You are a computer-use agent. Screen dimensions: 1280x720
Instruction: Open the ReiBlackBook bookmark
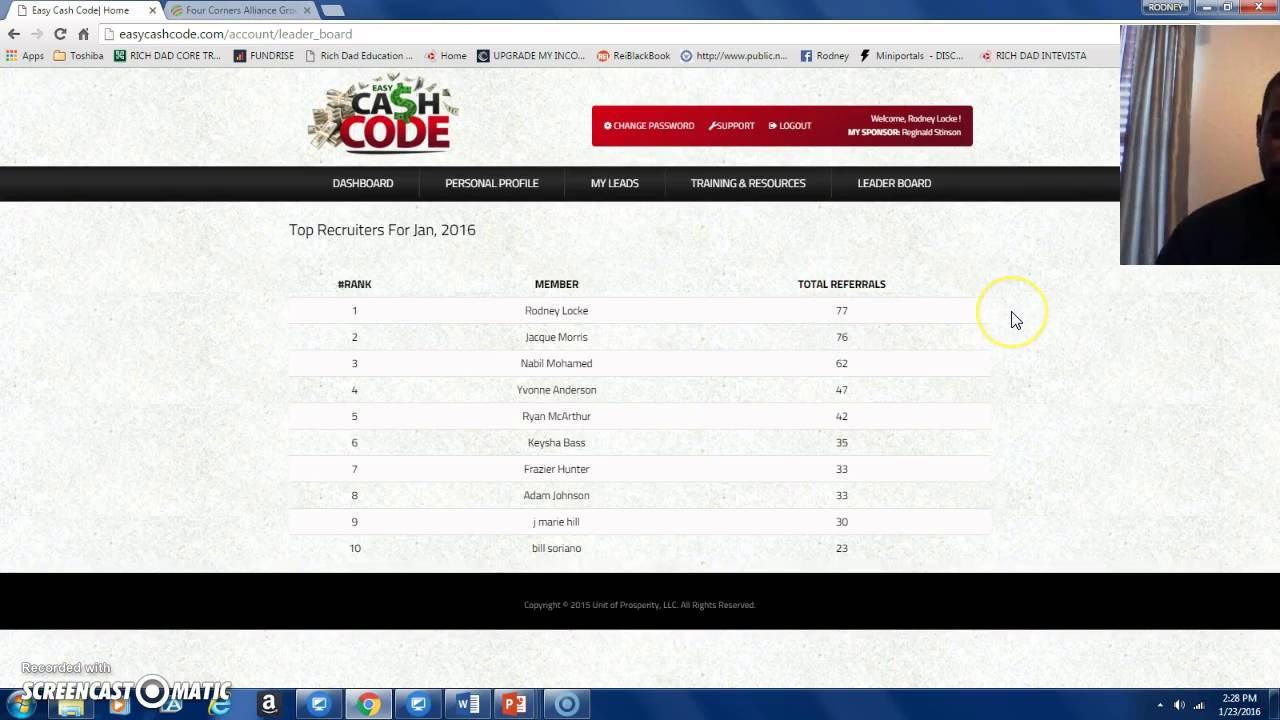(634, 56)
